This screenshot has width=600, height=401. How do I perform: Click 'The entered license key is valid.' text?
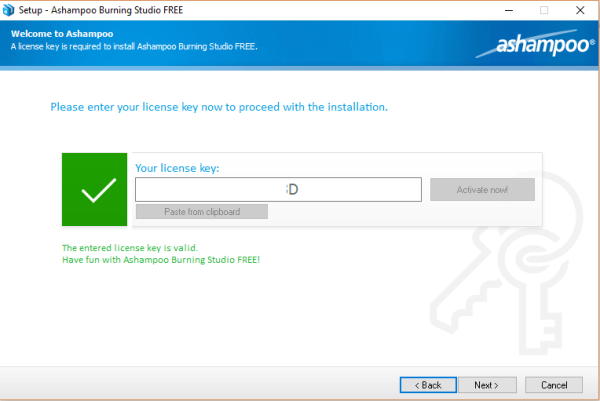[x=130, y=248]
